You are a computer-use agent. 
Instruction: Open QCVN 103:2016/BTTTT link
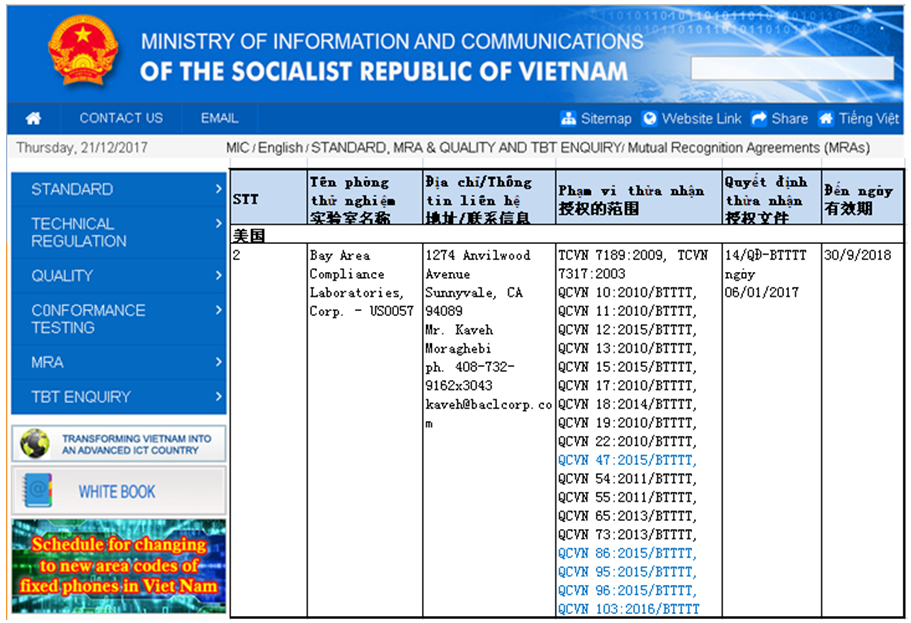[629, 609]
